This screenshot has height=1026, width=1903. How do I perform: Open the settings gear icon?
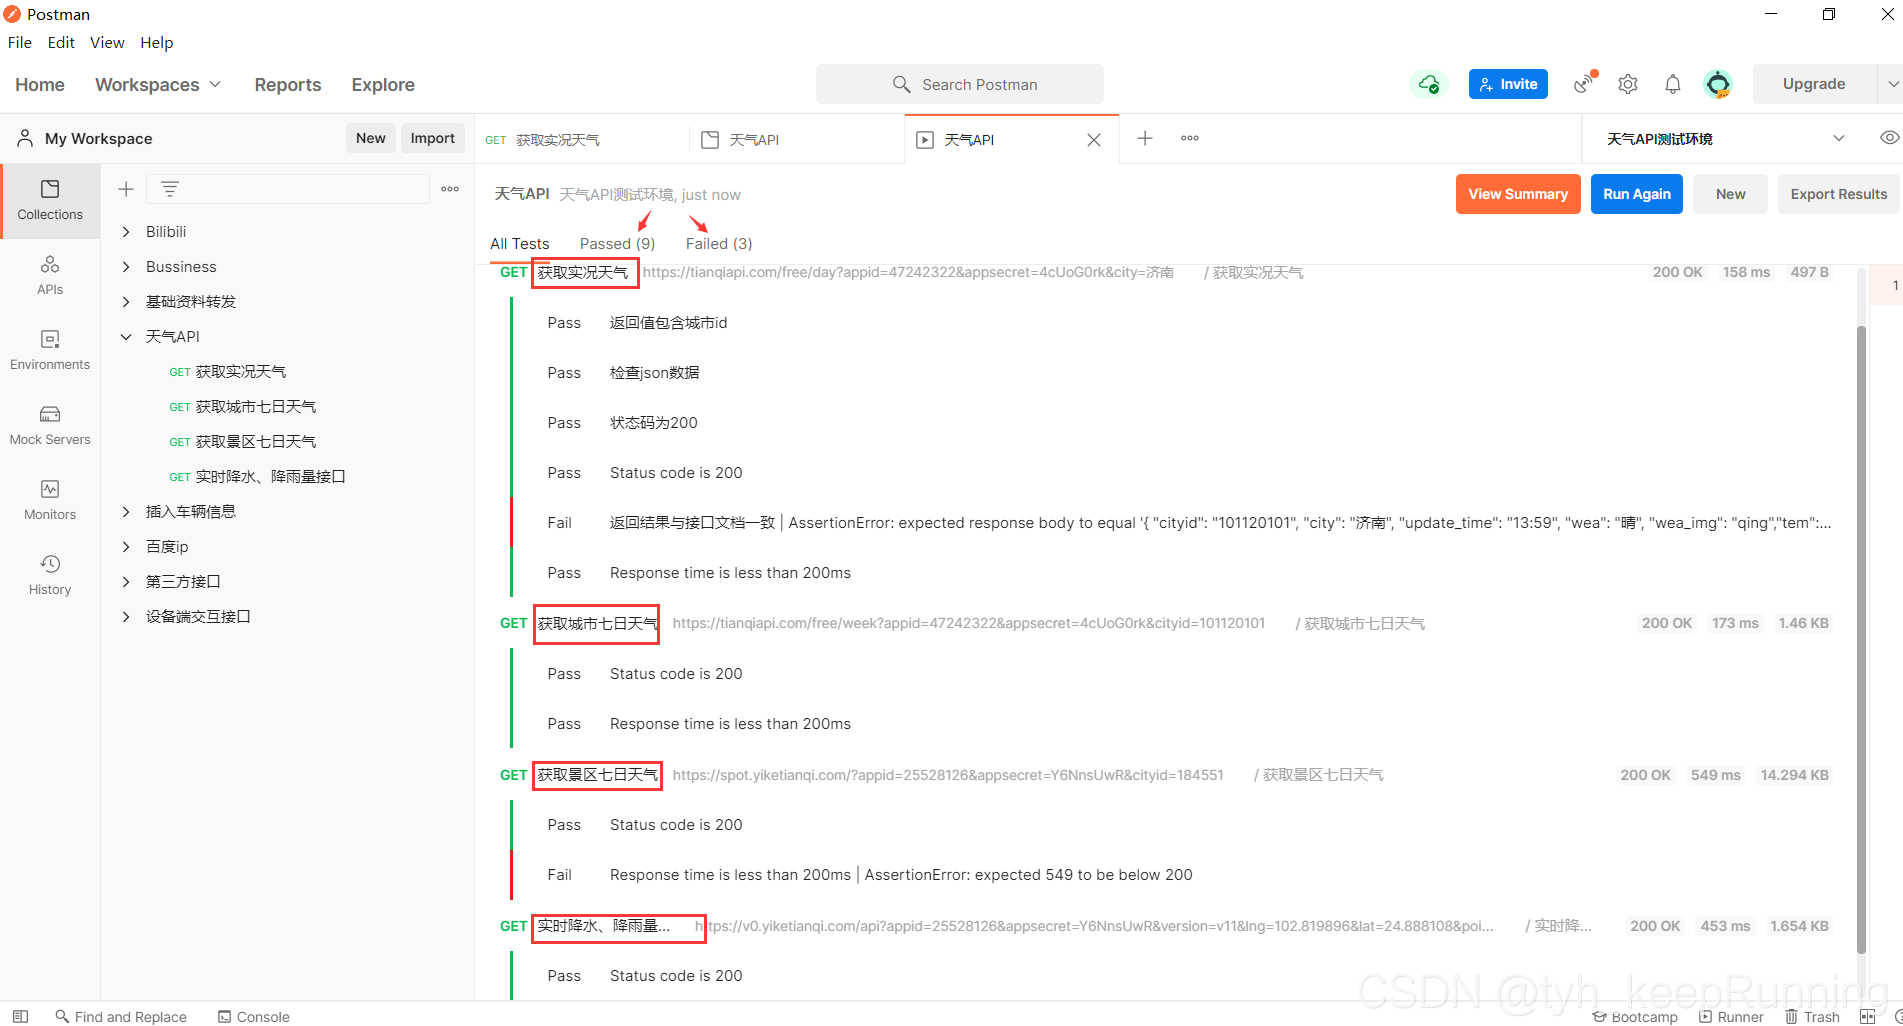coord(1628,84)
